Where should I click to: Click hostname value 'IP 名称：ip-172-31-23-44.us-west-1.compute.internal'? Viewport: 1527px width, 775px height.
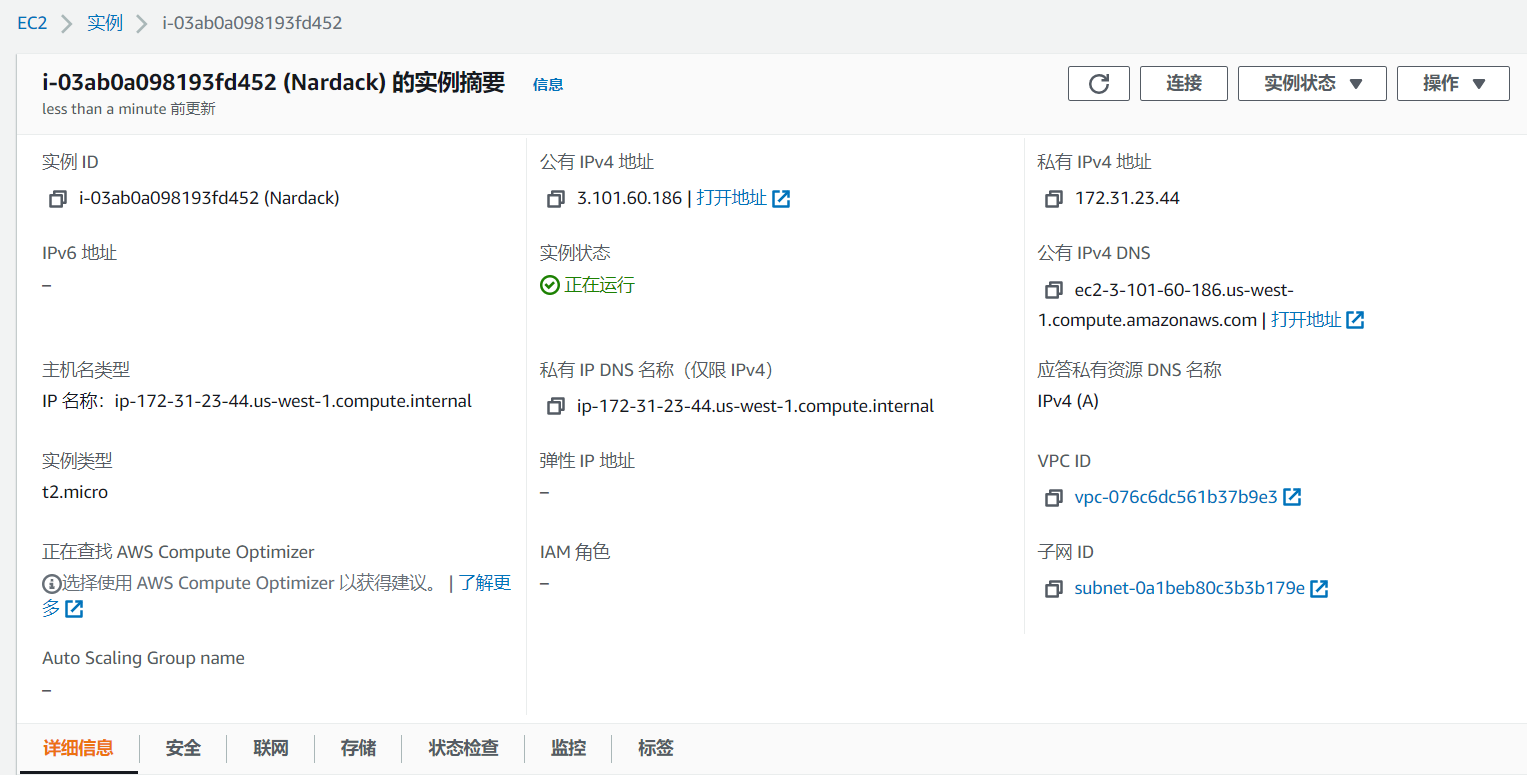click(x=257, y=401)
